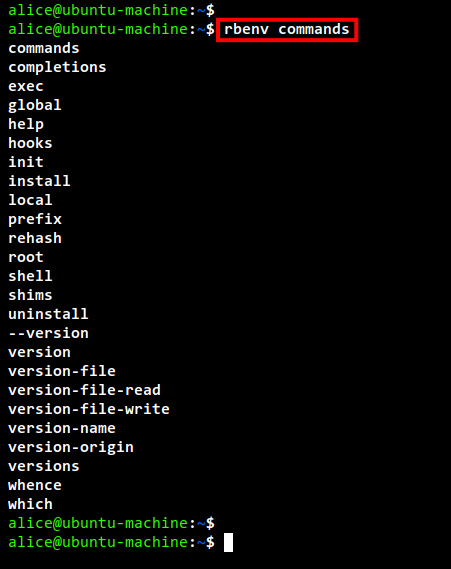Click the word 'exec' in output

point(26,86)
